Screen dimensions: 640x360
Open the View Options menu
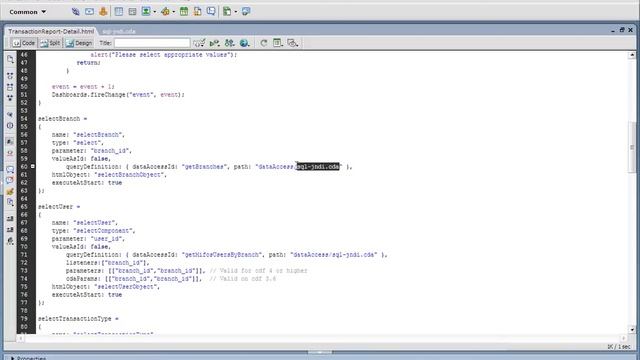(x=278, y=43)
